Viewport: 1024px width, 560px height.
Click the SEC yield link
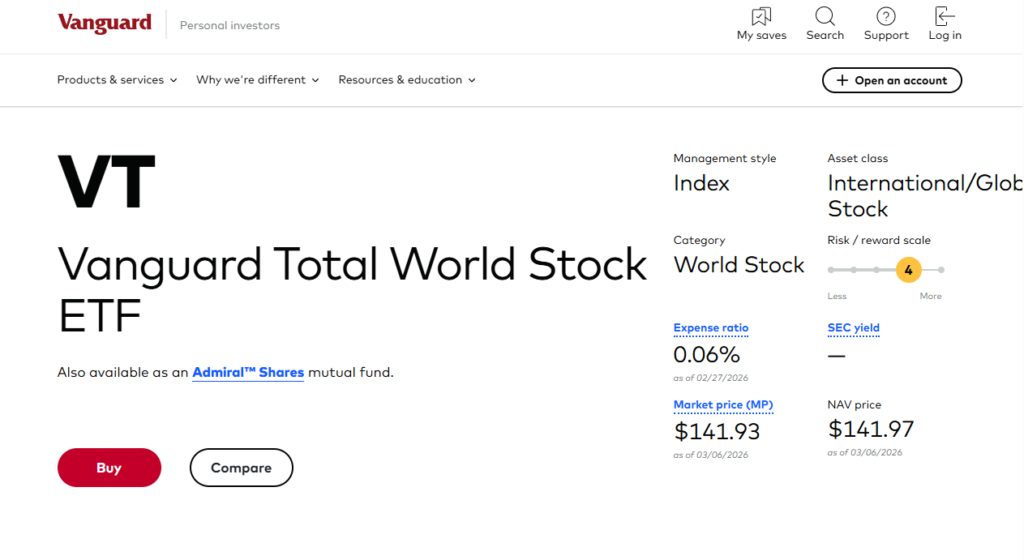point(853,328)
